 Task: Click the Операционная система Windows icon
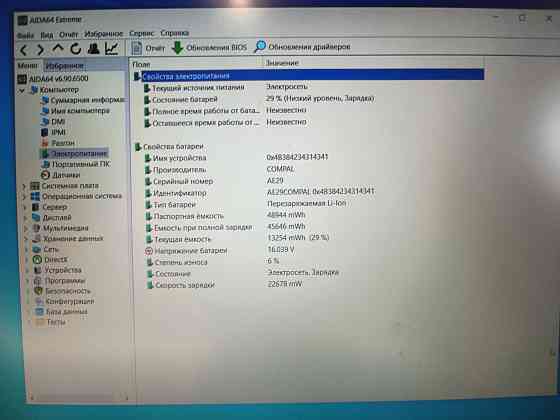pos(35,196)
